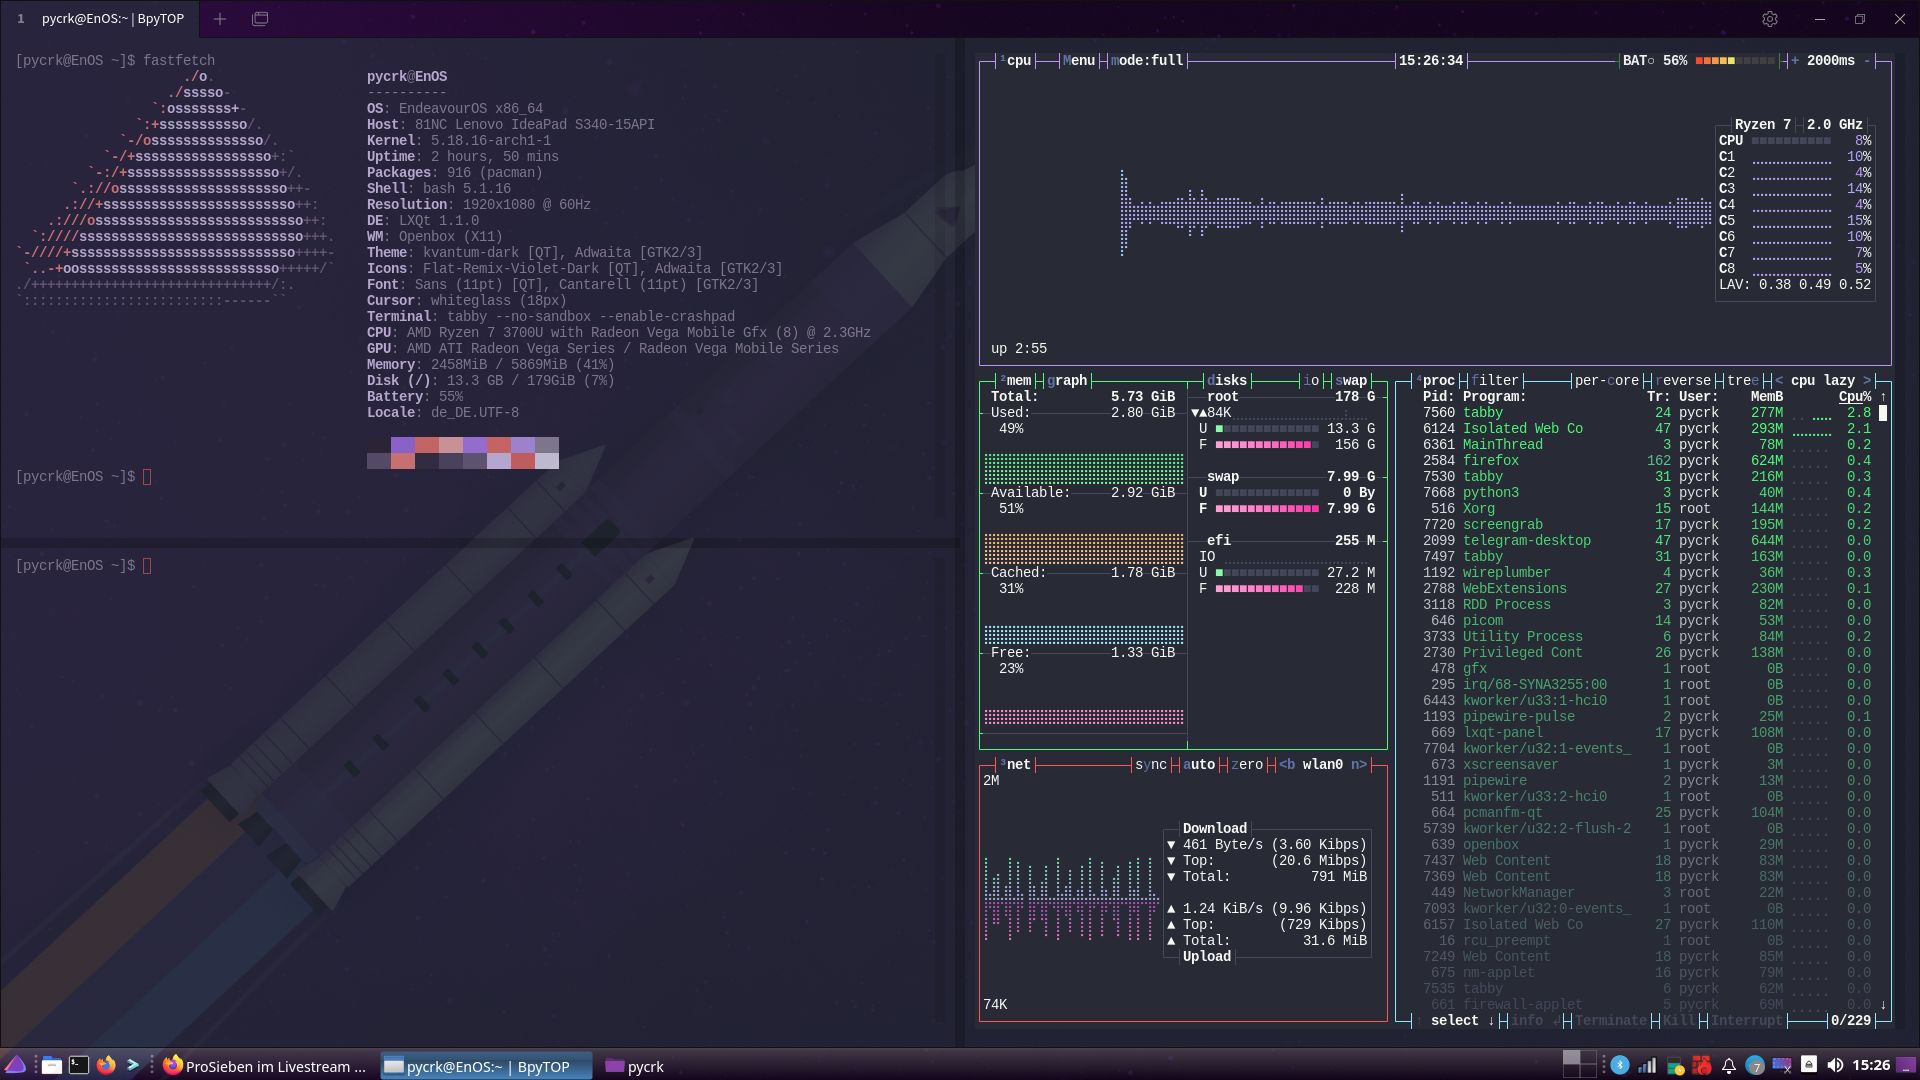Toggle disk io mode
1920x1080 pixels.
click(1311, 381)
